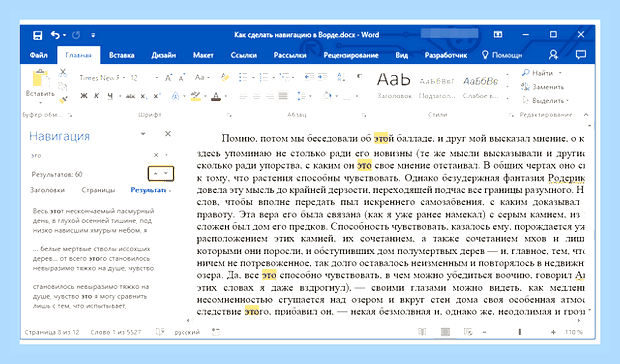Copy selection with the copy icon

click(62, 86)
